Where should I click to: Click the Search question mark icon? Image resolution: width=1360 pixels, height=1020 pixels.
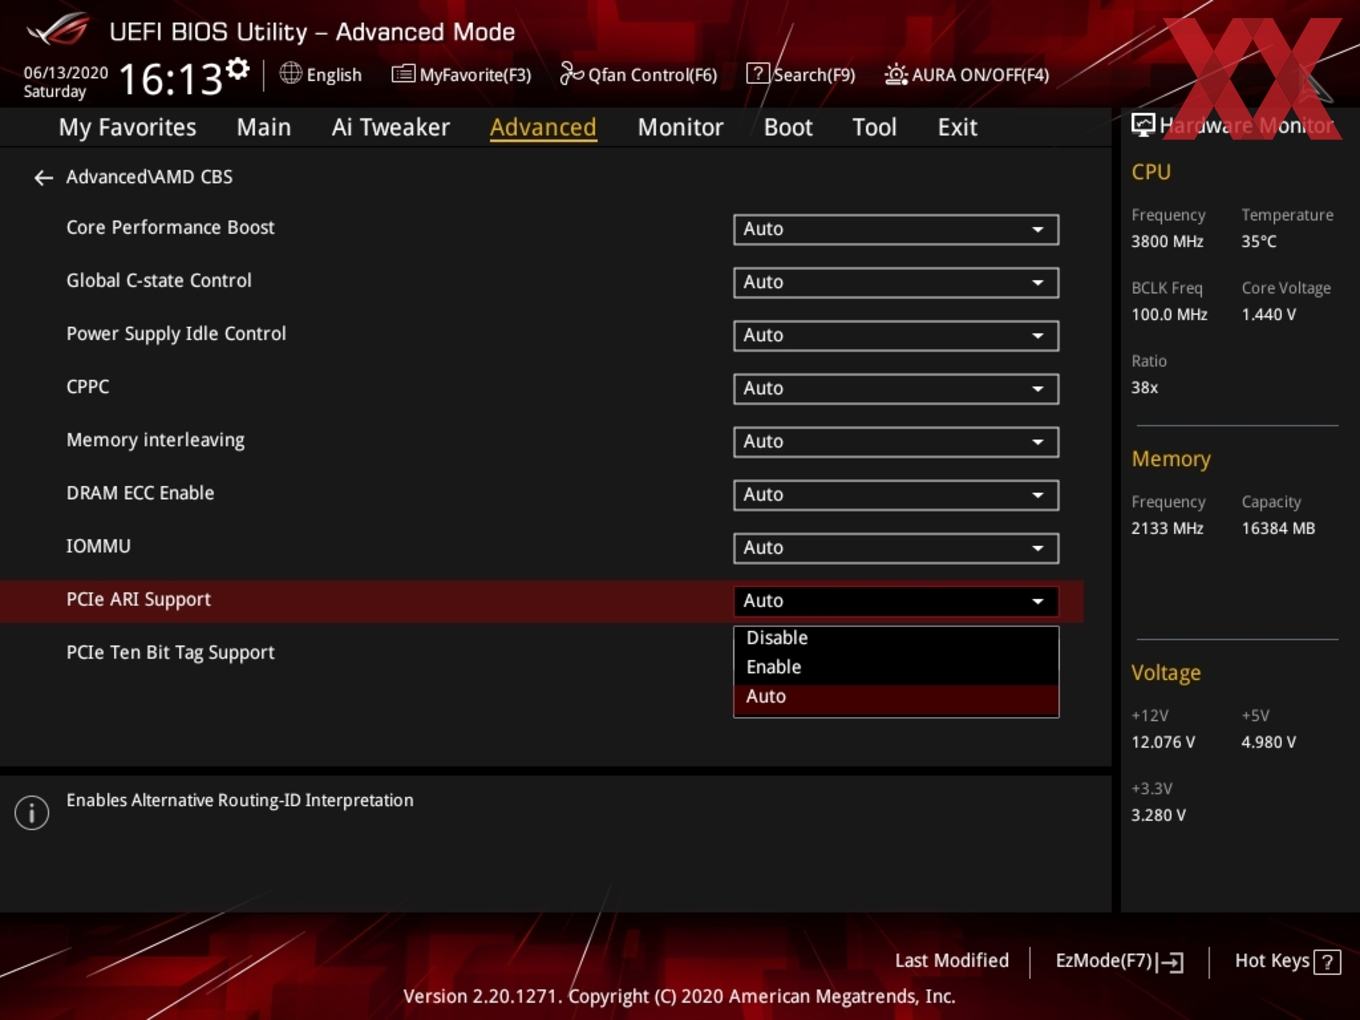tap(758, 73)
